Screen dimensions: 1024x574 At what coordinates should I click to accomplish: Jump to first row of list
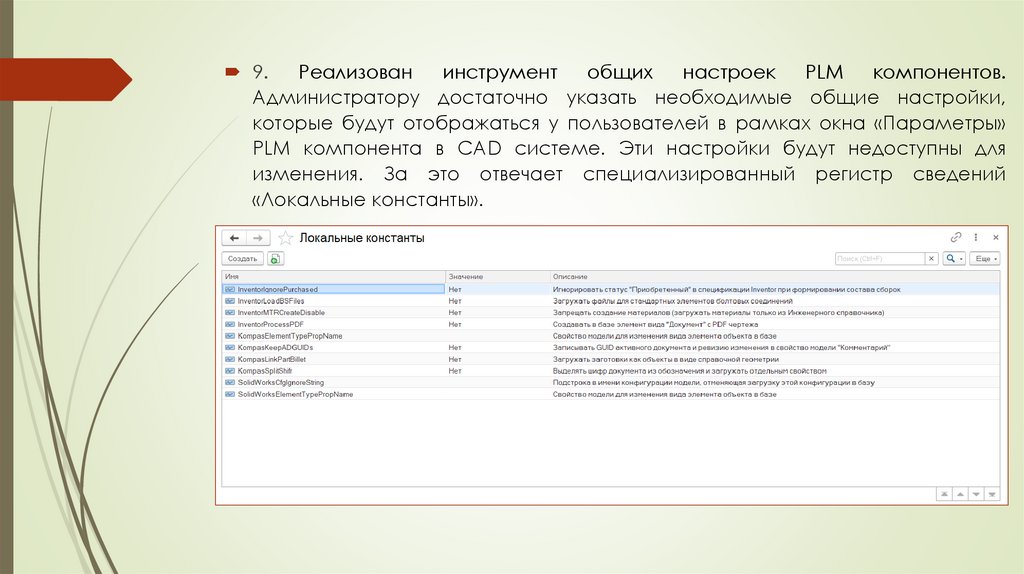coord(943,494)
